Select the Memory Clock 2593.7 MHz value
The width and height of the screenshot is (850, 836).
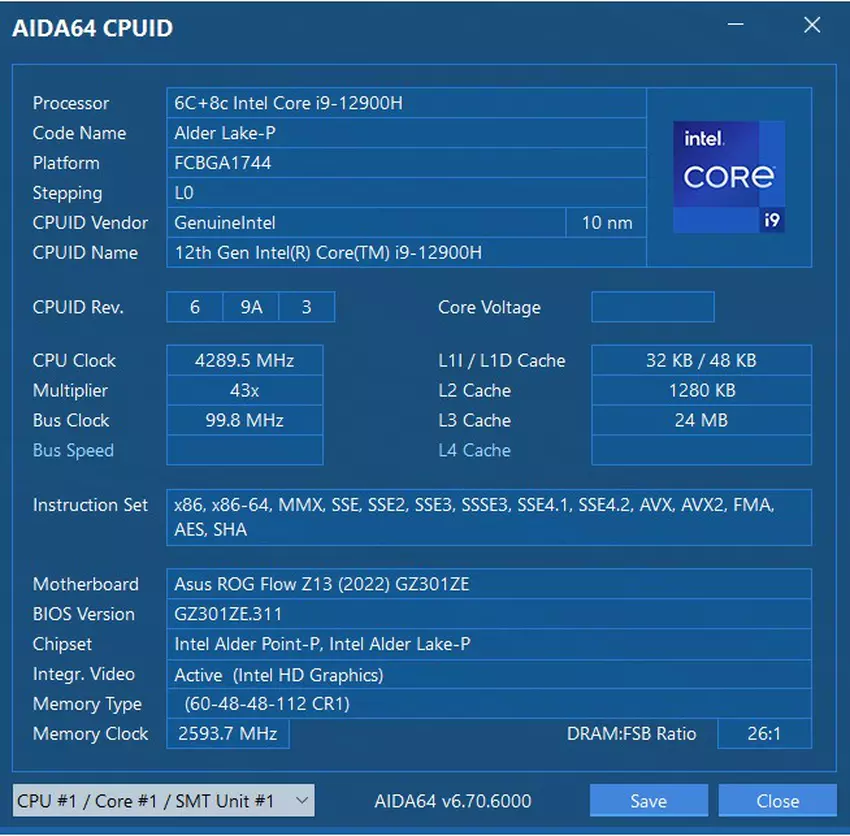pyautogui.click(x=228, y=734)
